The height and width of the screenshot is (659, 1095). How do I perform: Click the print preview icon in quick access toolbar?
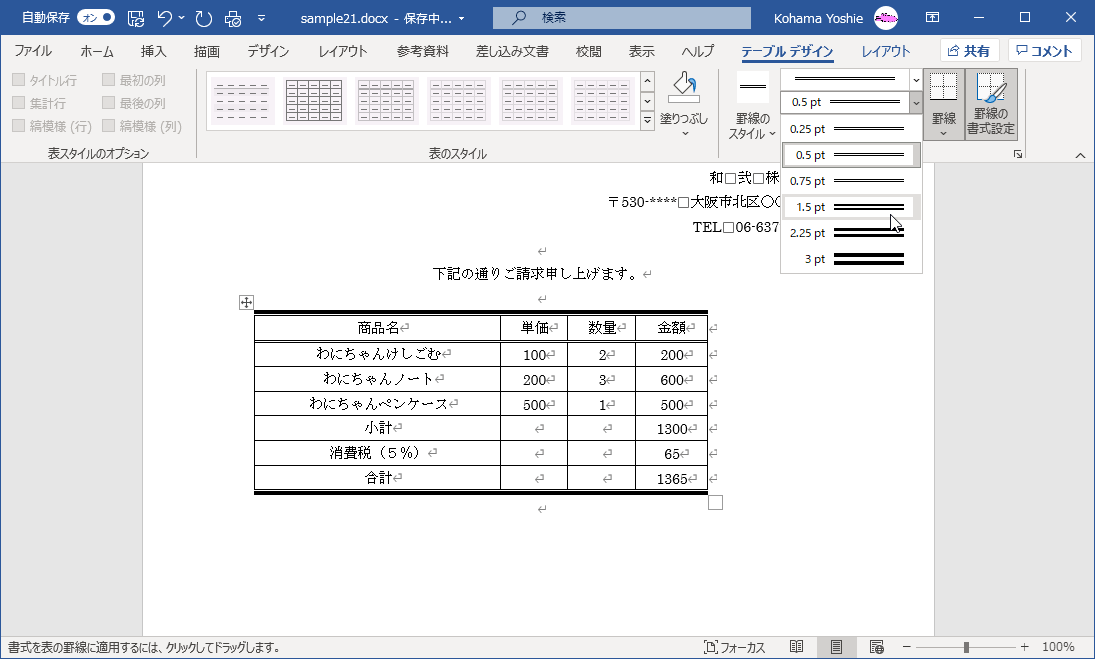233,18
